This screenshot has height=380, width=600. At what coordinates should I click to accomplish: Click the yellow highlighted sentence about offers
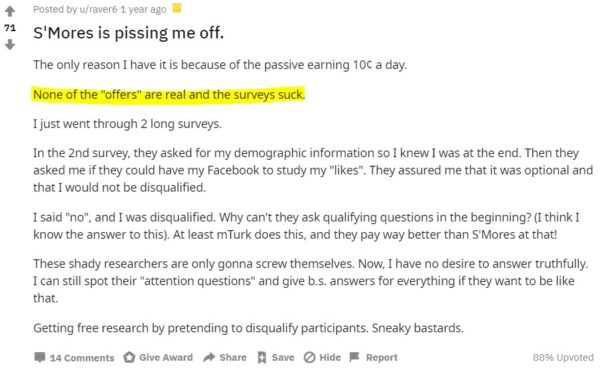(169, 94)
